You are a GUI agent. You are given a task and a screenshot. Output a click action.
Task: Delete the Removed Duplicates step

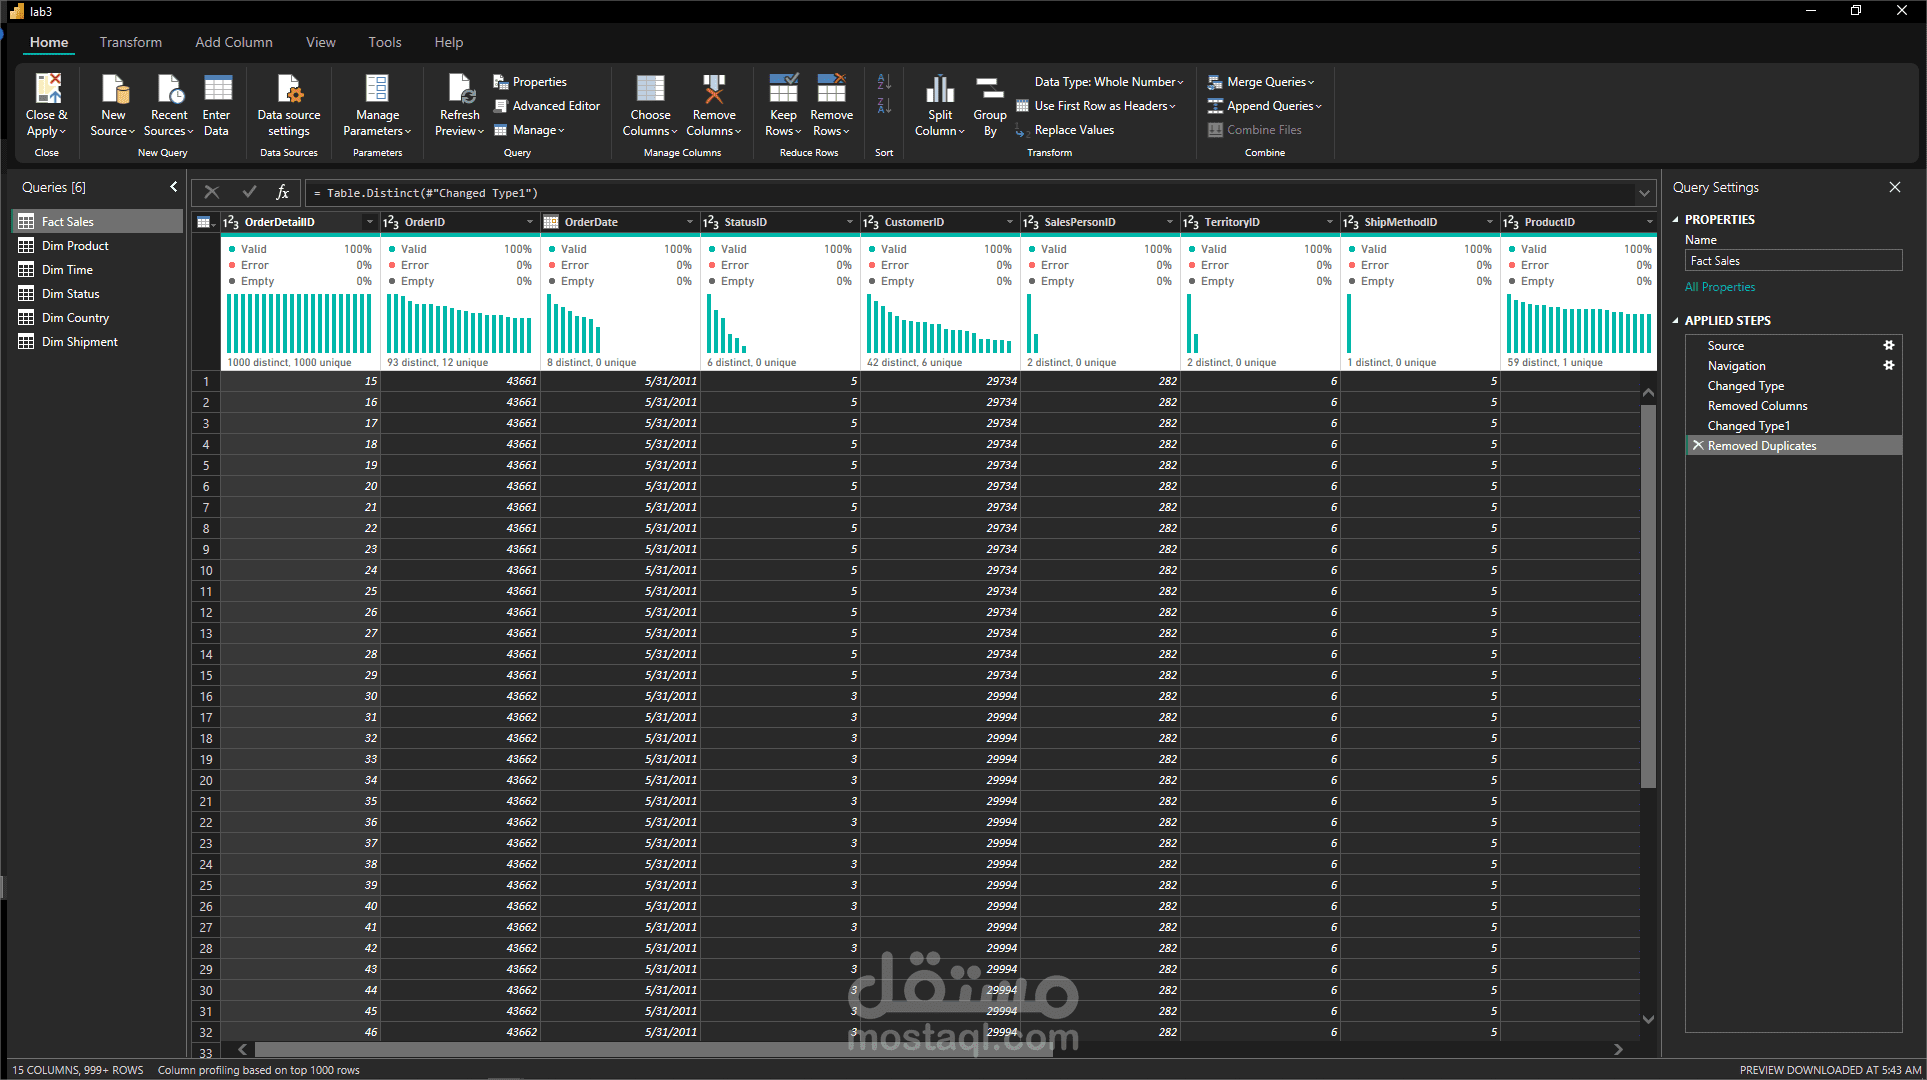point(1698,446)
